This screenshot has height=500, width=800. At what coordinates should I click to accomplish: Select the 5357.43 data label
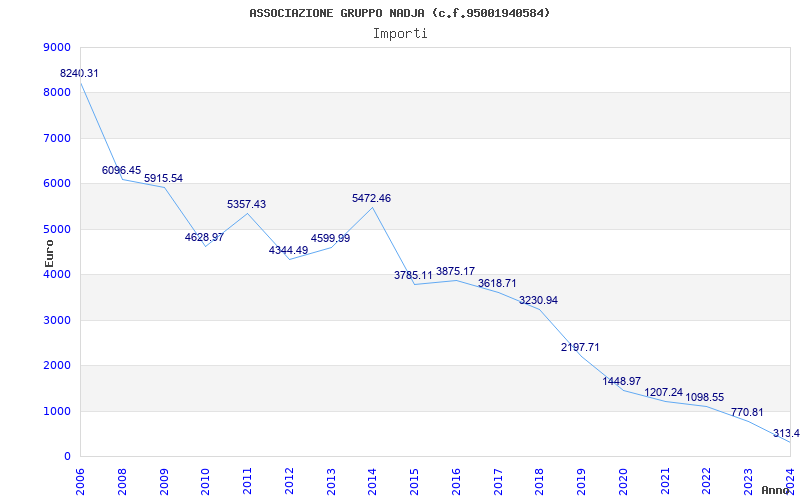[x=246, y=205]
